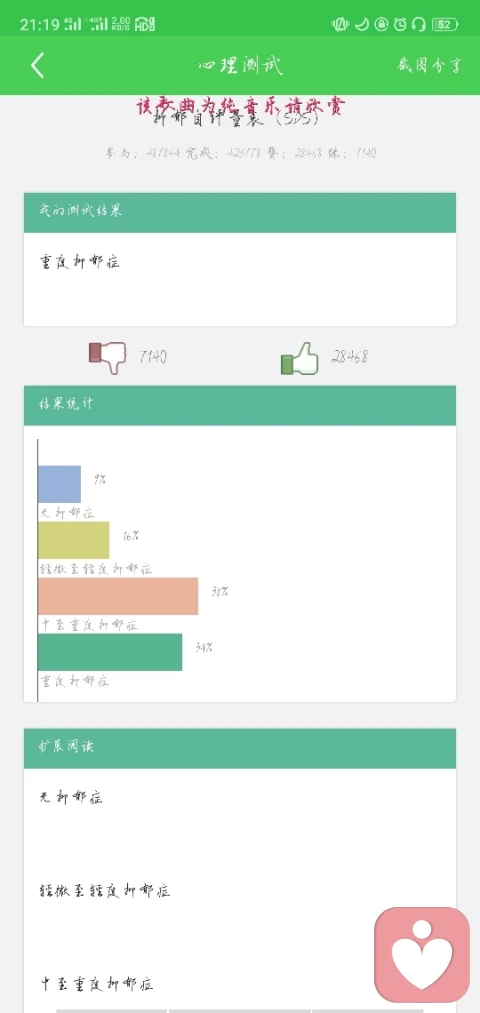Click the 结果统计 section header
Viewport: 480px width, 1013px height.
tap(240, 406)
